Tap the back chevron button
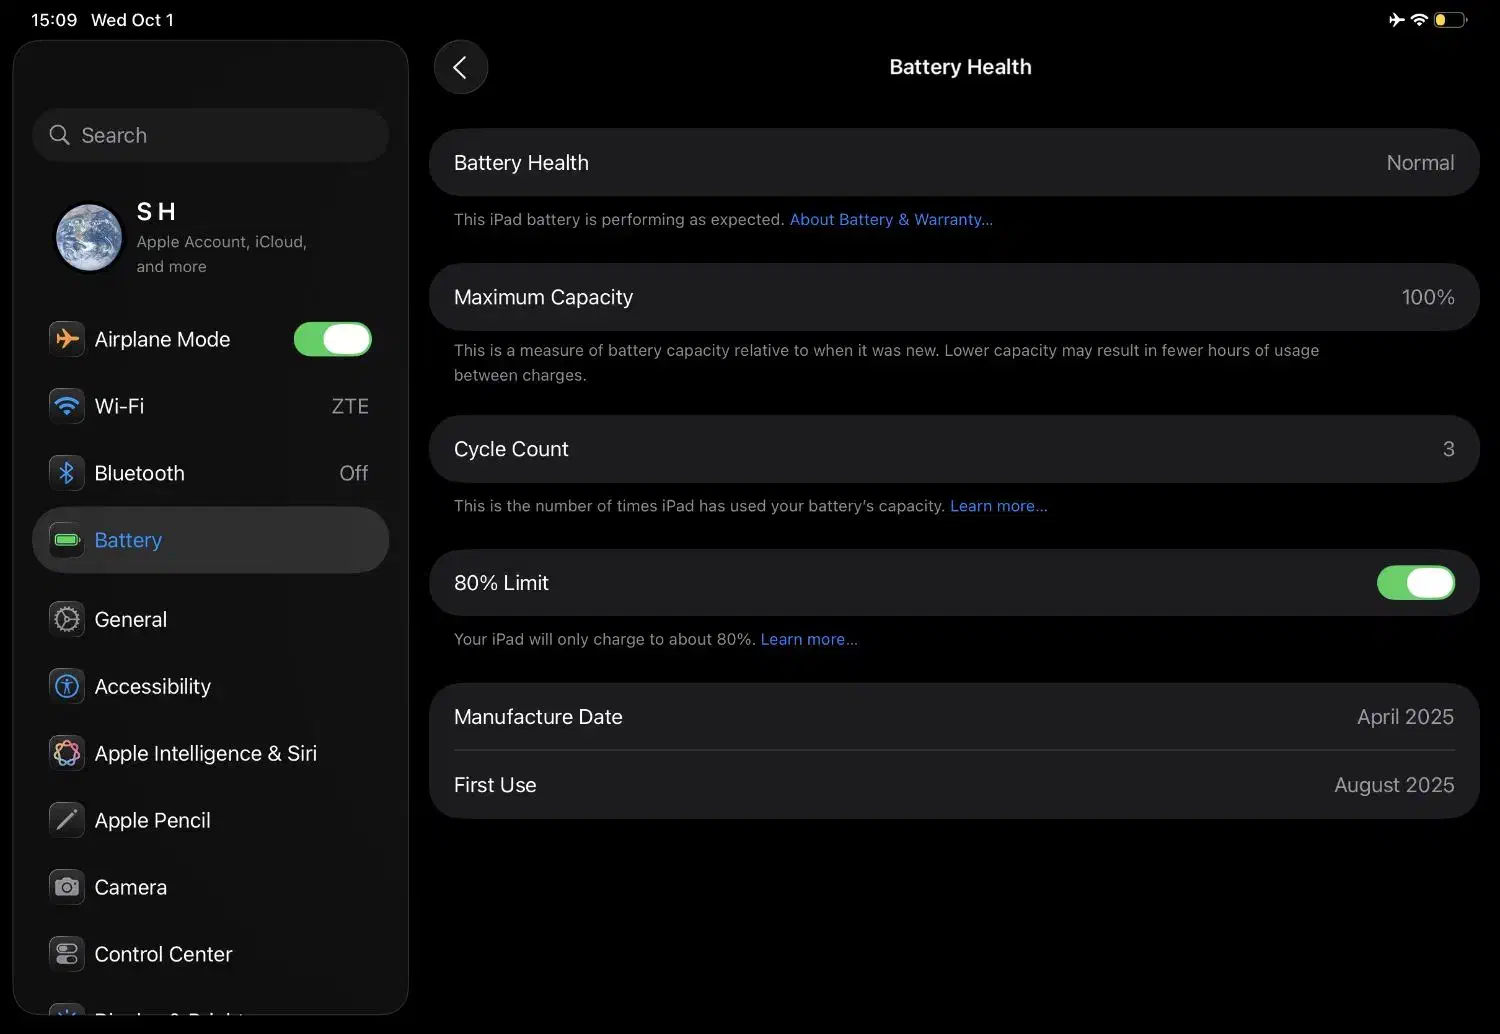Viewport: 1500px width, 1034px height. (x=460, y=67)
